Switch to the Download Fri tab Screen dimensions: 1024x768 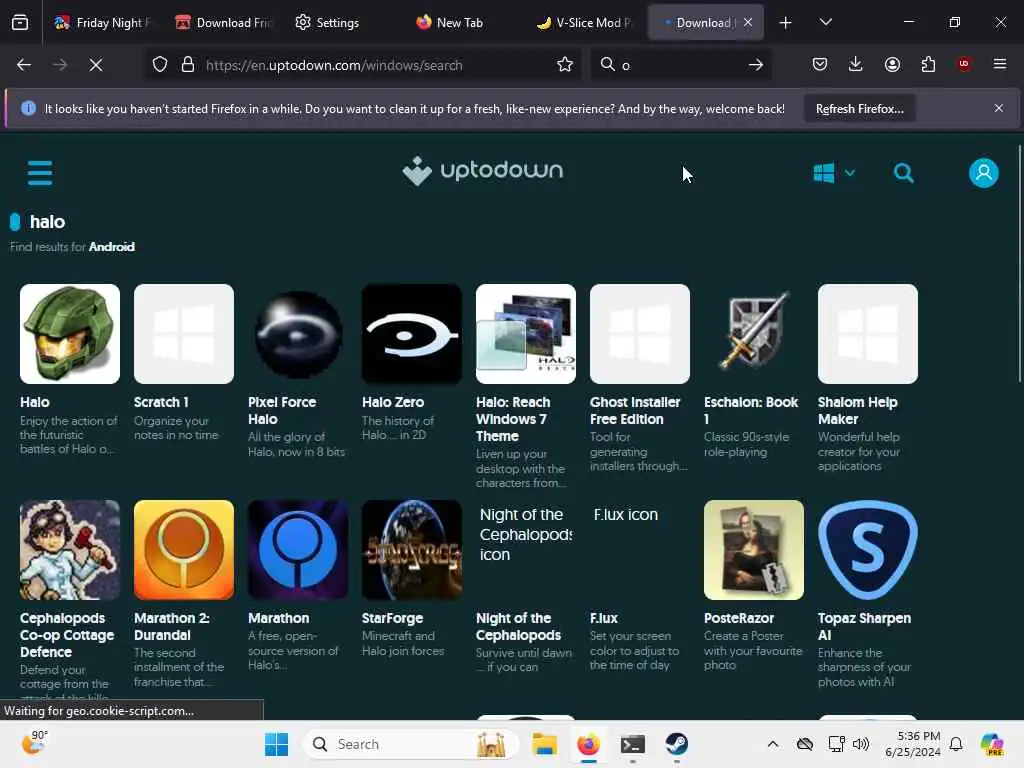tap(223, 23)
